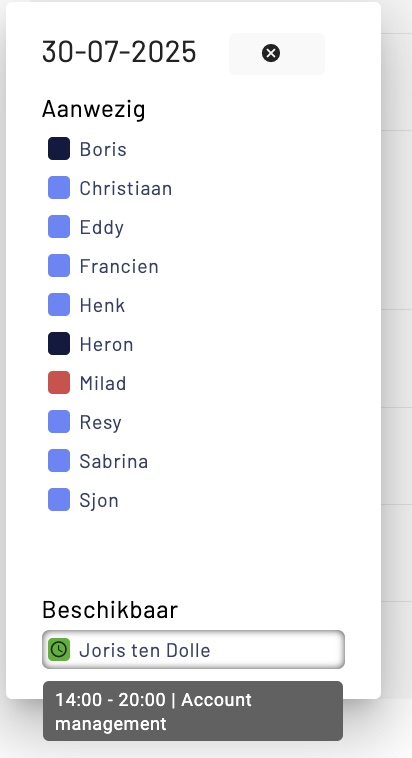Click the blue swatch beside Eddy
This screenshot has width=412, height=758.
pyautogui.click(x=59, y=227)
